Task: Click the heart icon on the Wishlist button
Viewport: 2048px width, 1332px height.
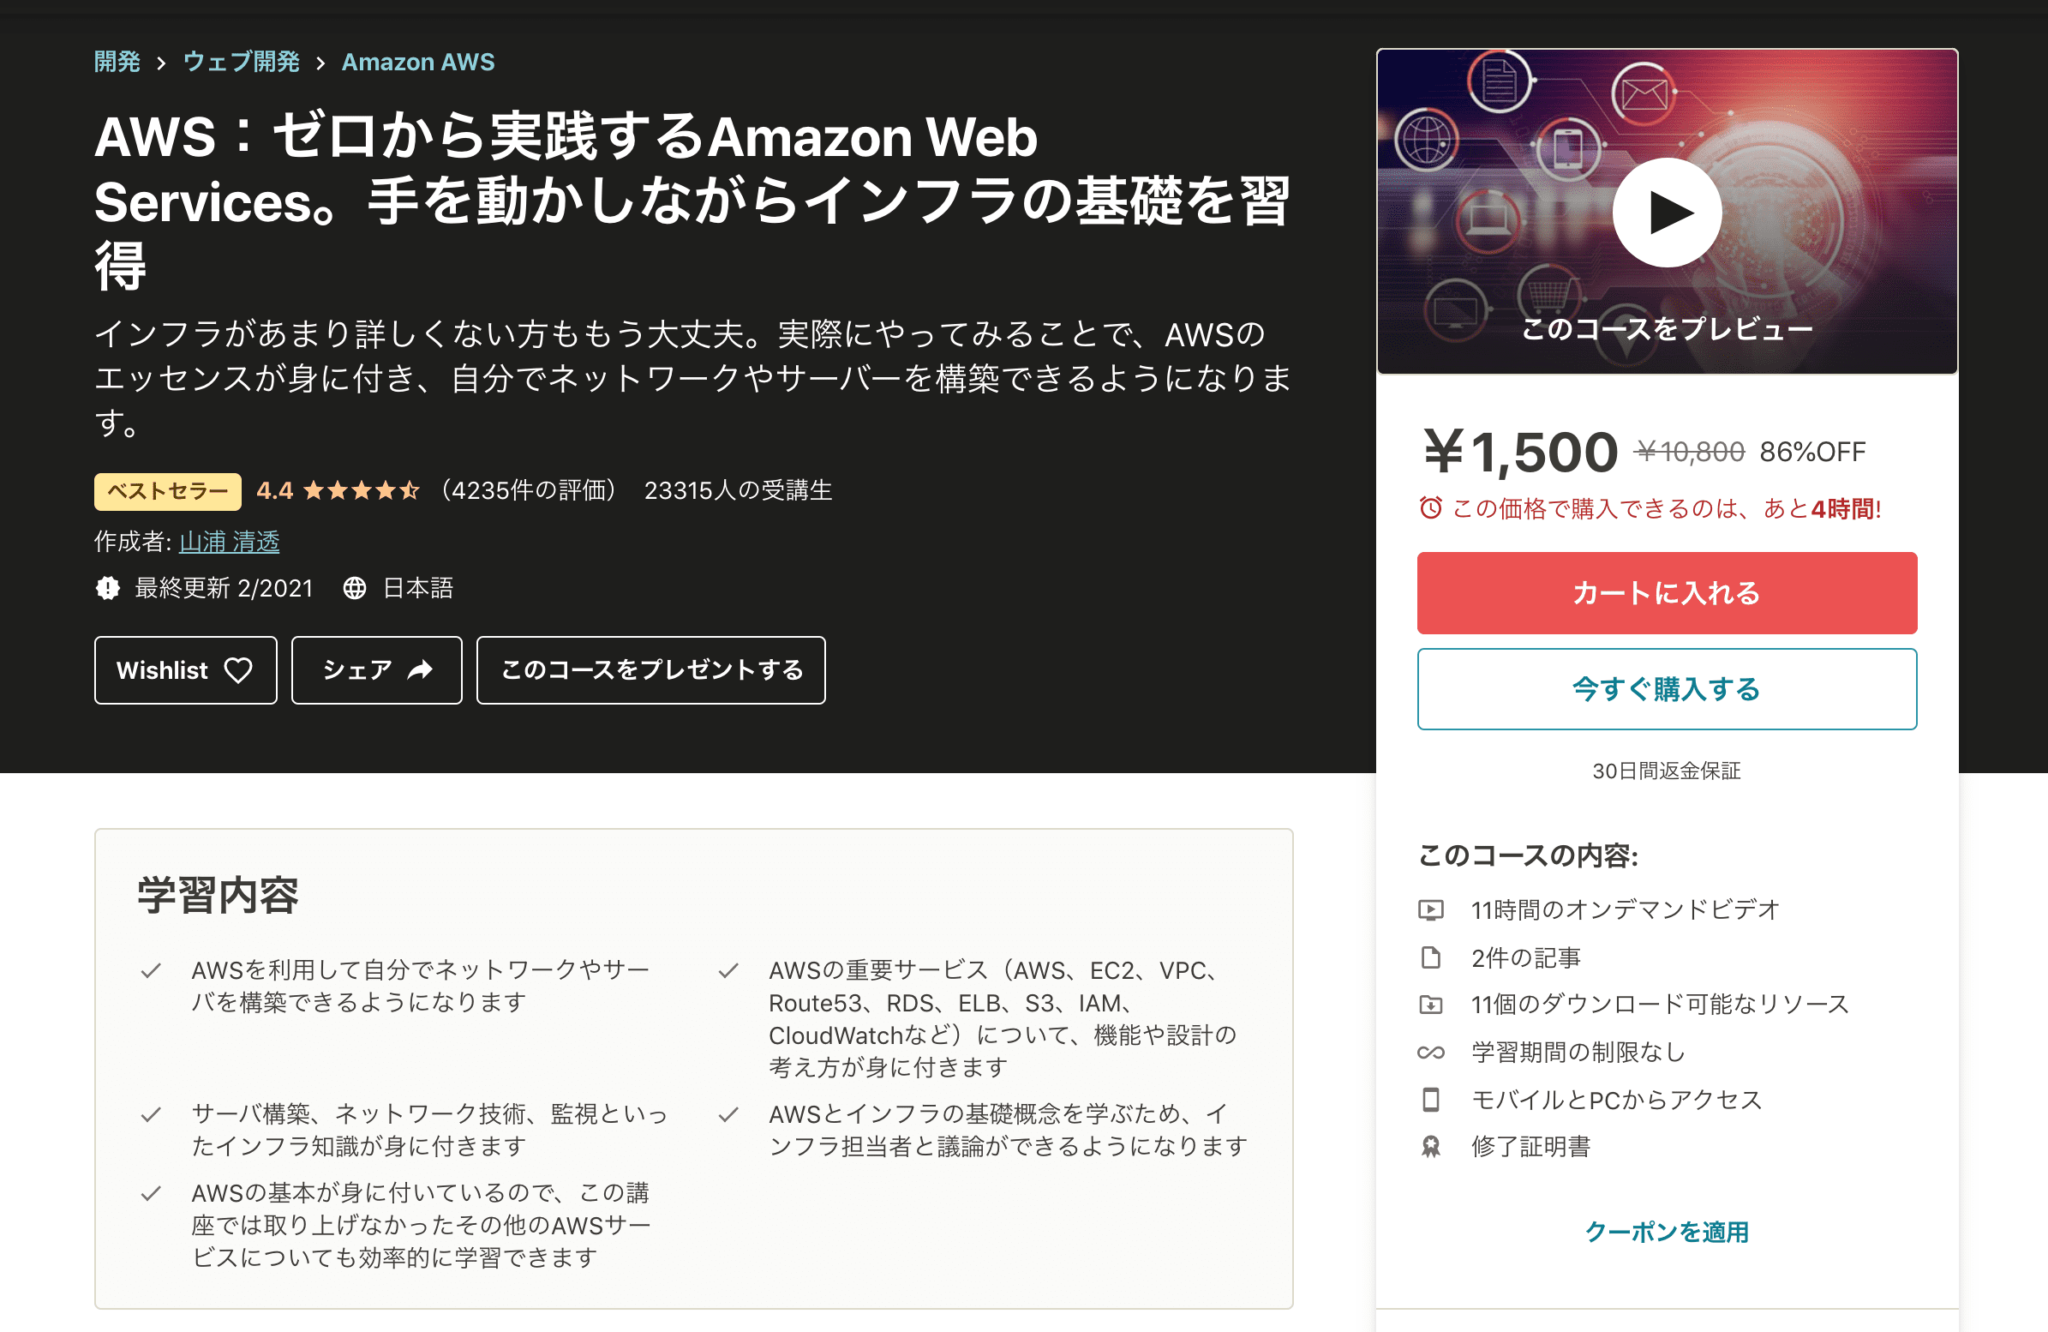Action: click(x=239, y=670)
